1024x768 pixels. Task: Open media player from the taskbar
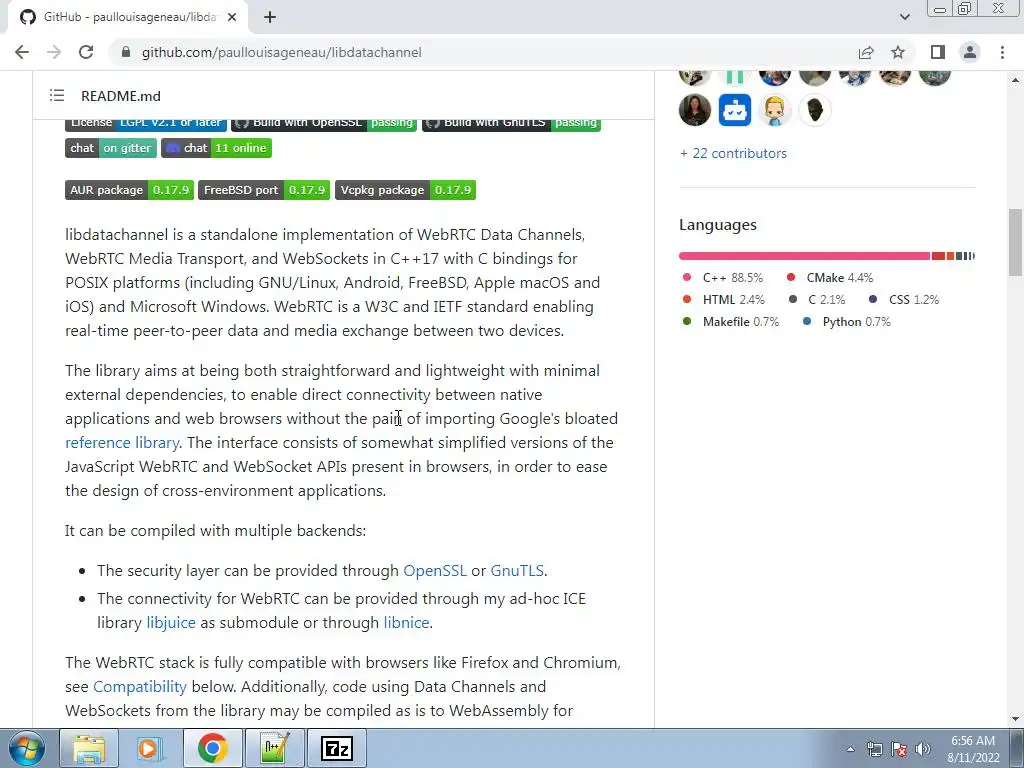[150, 748]
